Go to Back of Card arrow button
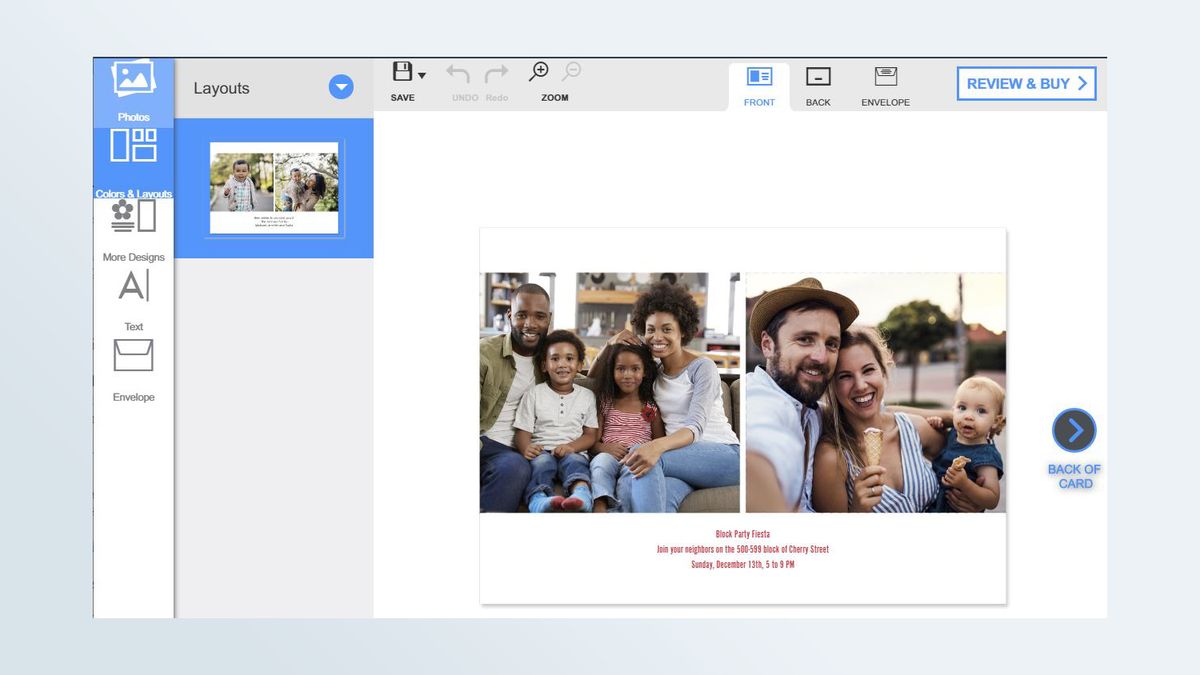Viewport: 1200px width, 675px height. click(x=1074, y=431)
